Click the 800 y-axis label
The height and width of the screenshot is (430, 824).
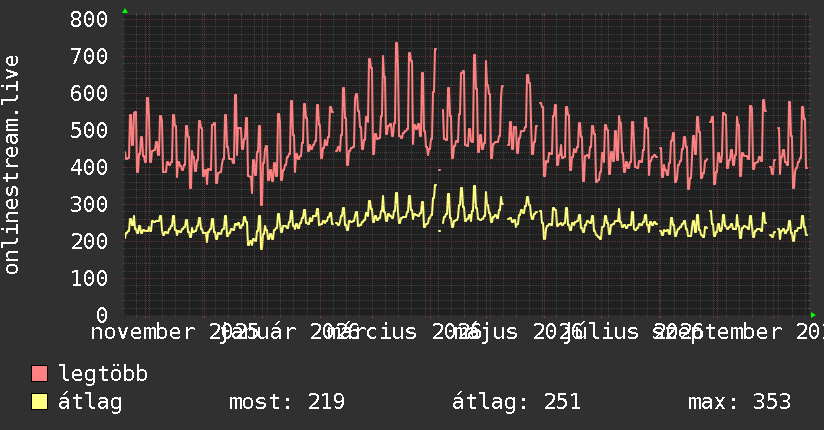pos(89,19)
